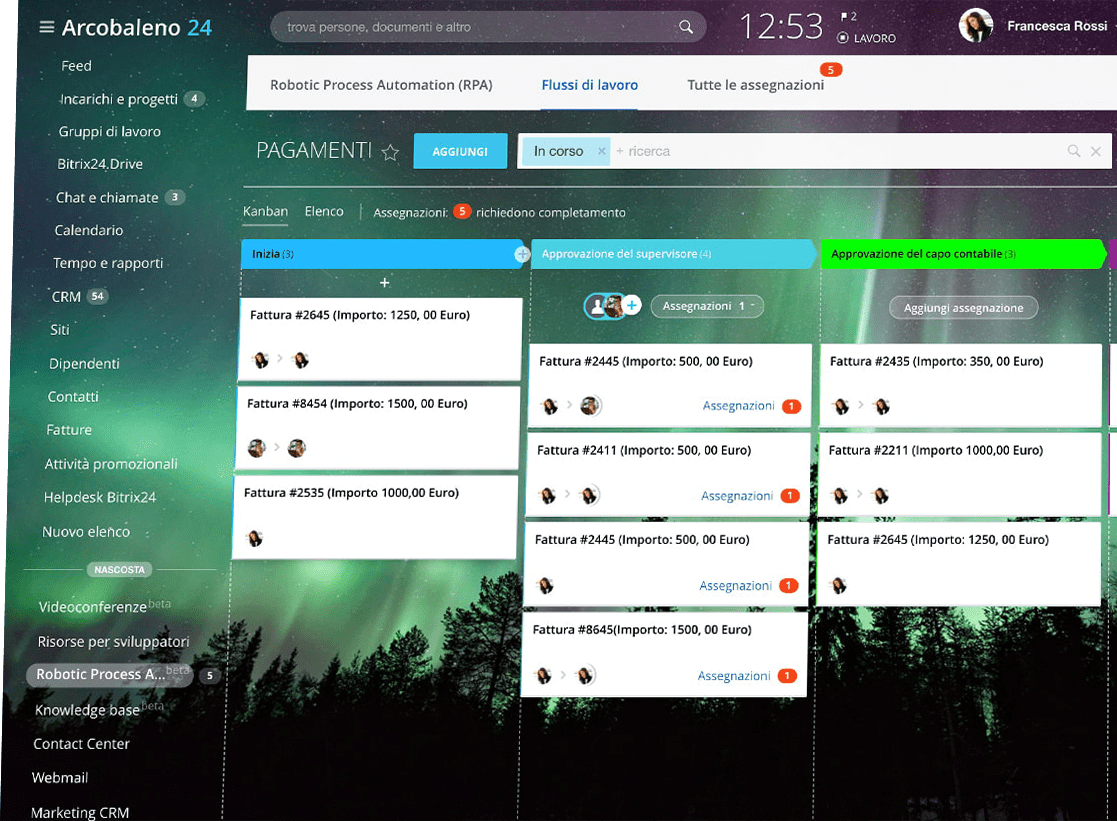Select the Kanban view tab

click(265, 212)
